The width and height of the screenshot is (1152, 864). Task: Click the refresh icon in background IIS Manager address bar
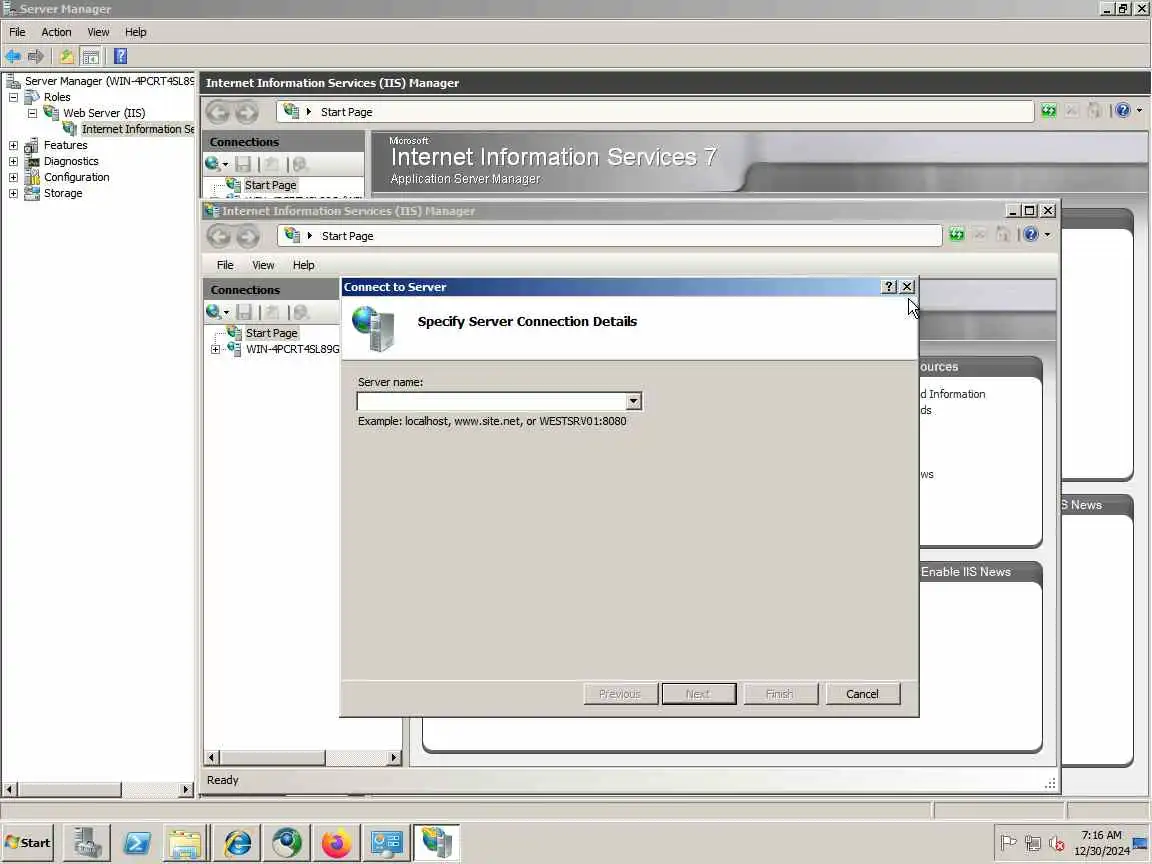coord(1048,111)
